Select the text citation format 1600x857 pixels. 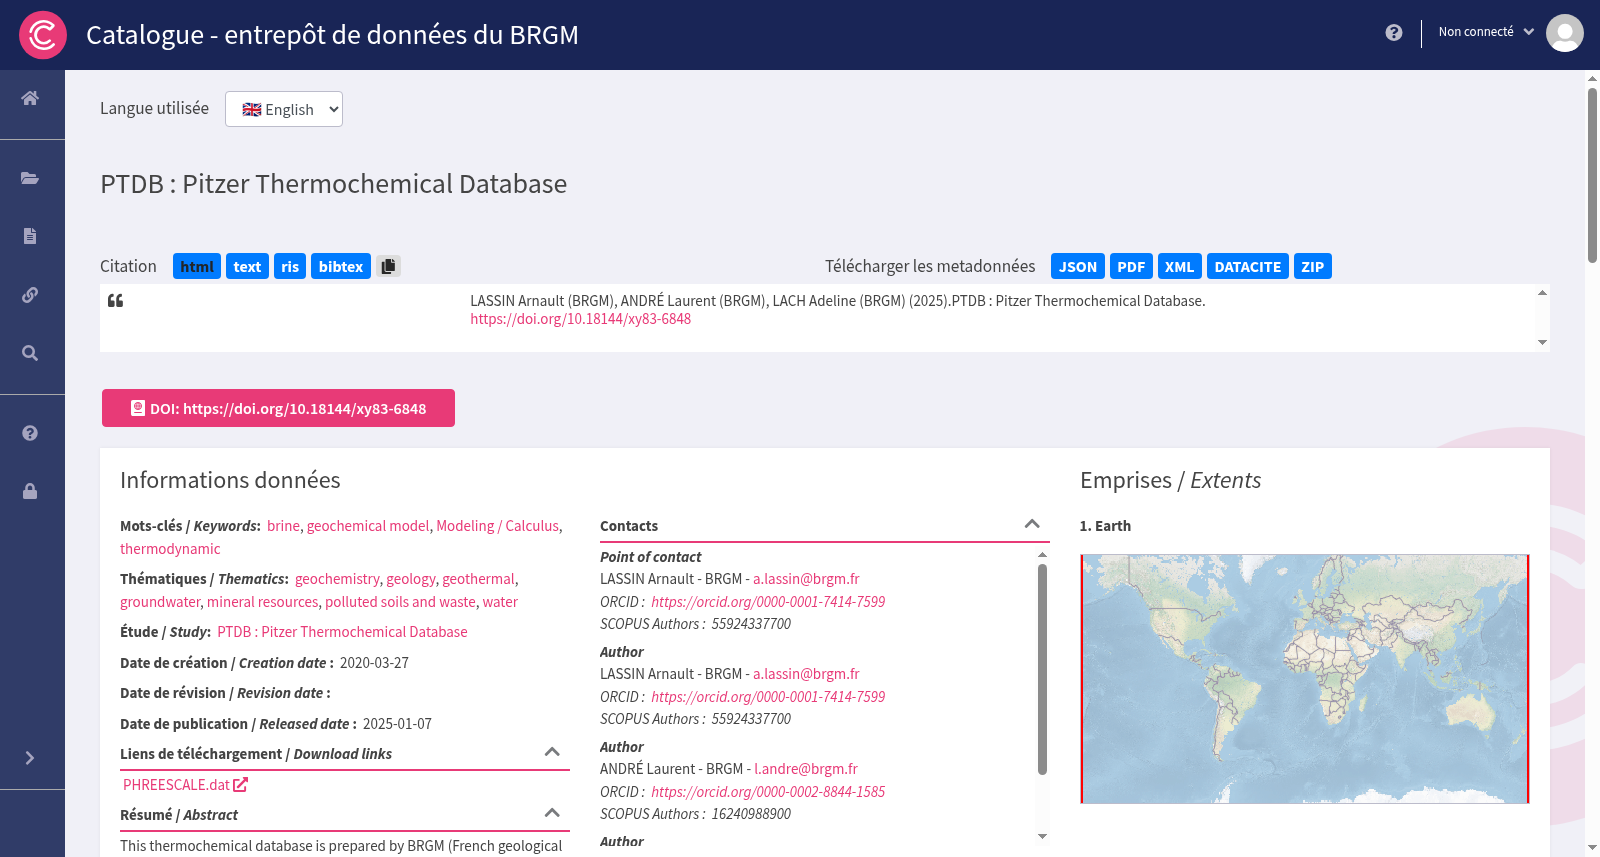click(247, 266)
